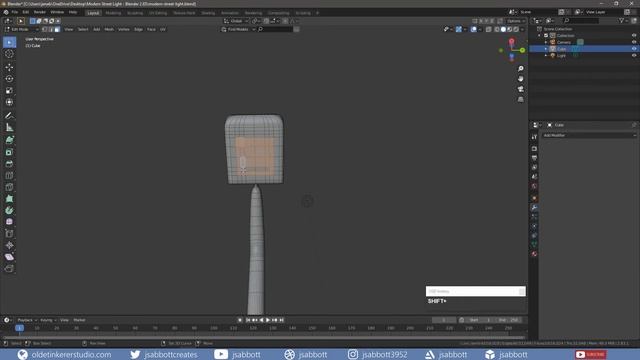Click the play animation button

(x=268, y=320)
